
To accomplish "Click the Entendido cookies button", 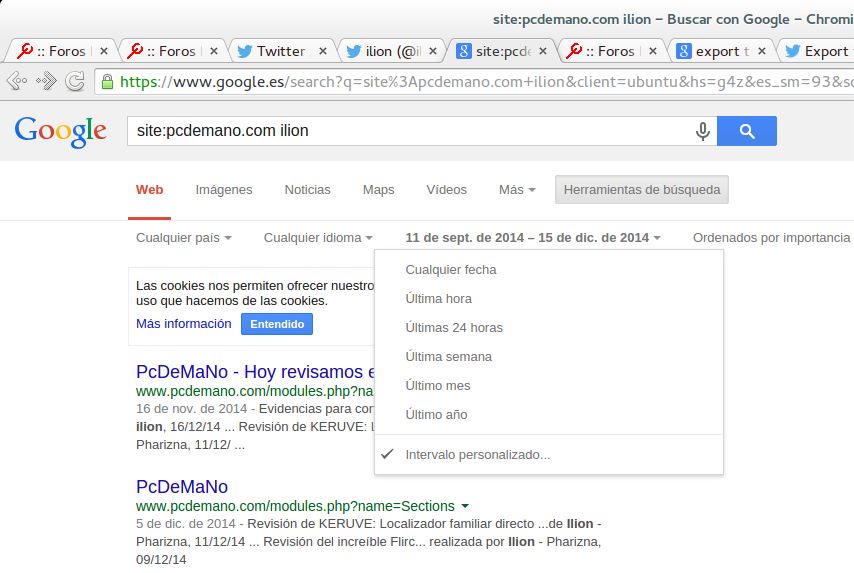I will (x=277, y=324).
